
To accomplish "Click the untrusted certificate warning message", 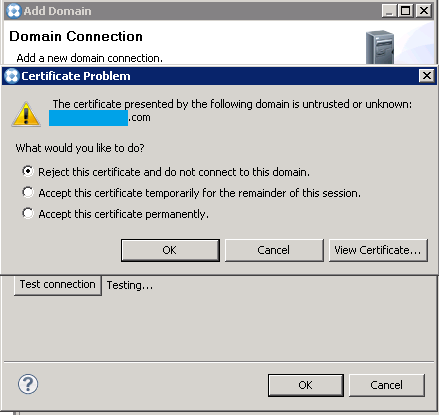I will click(x=232, y=104).
